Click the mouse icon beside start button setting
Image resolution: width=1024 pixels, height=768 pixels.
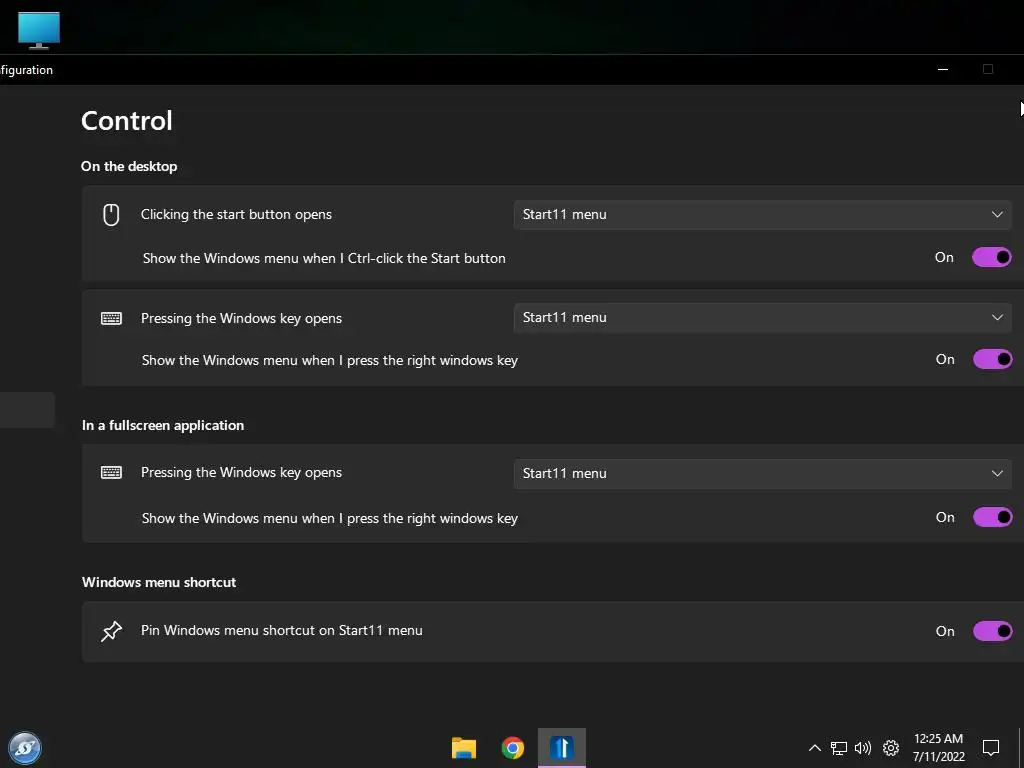(x=111, y=215)
